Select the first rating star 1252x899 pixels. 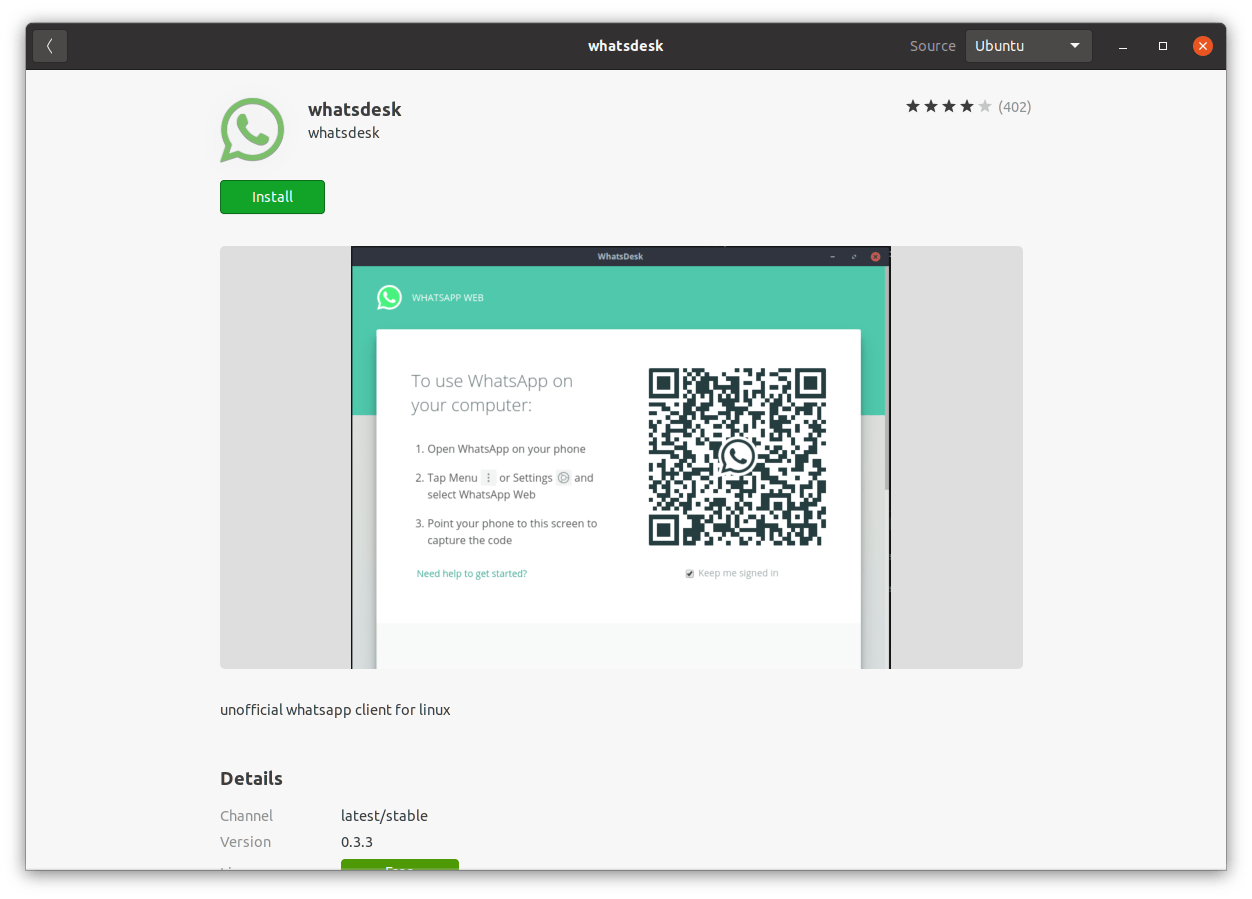(912, 105)
